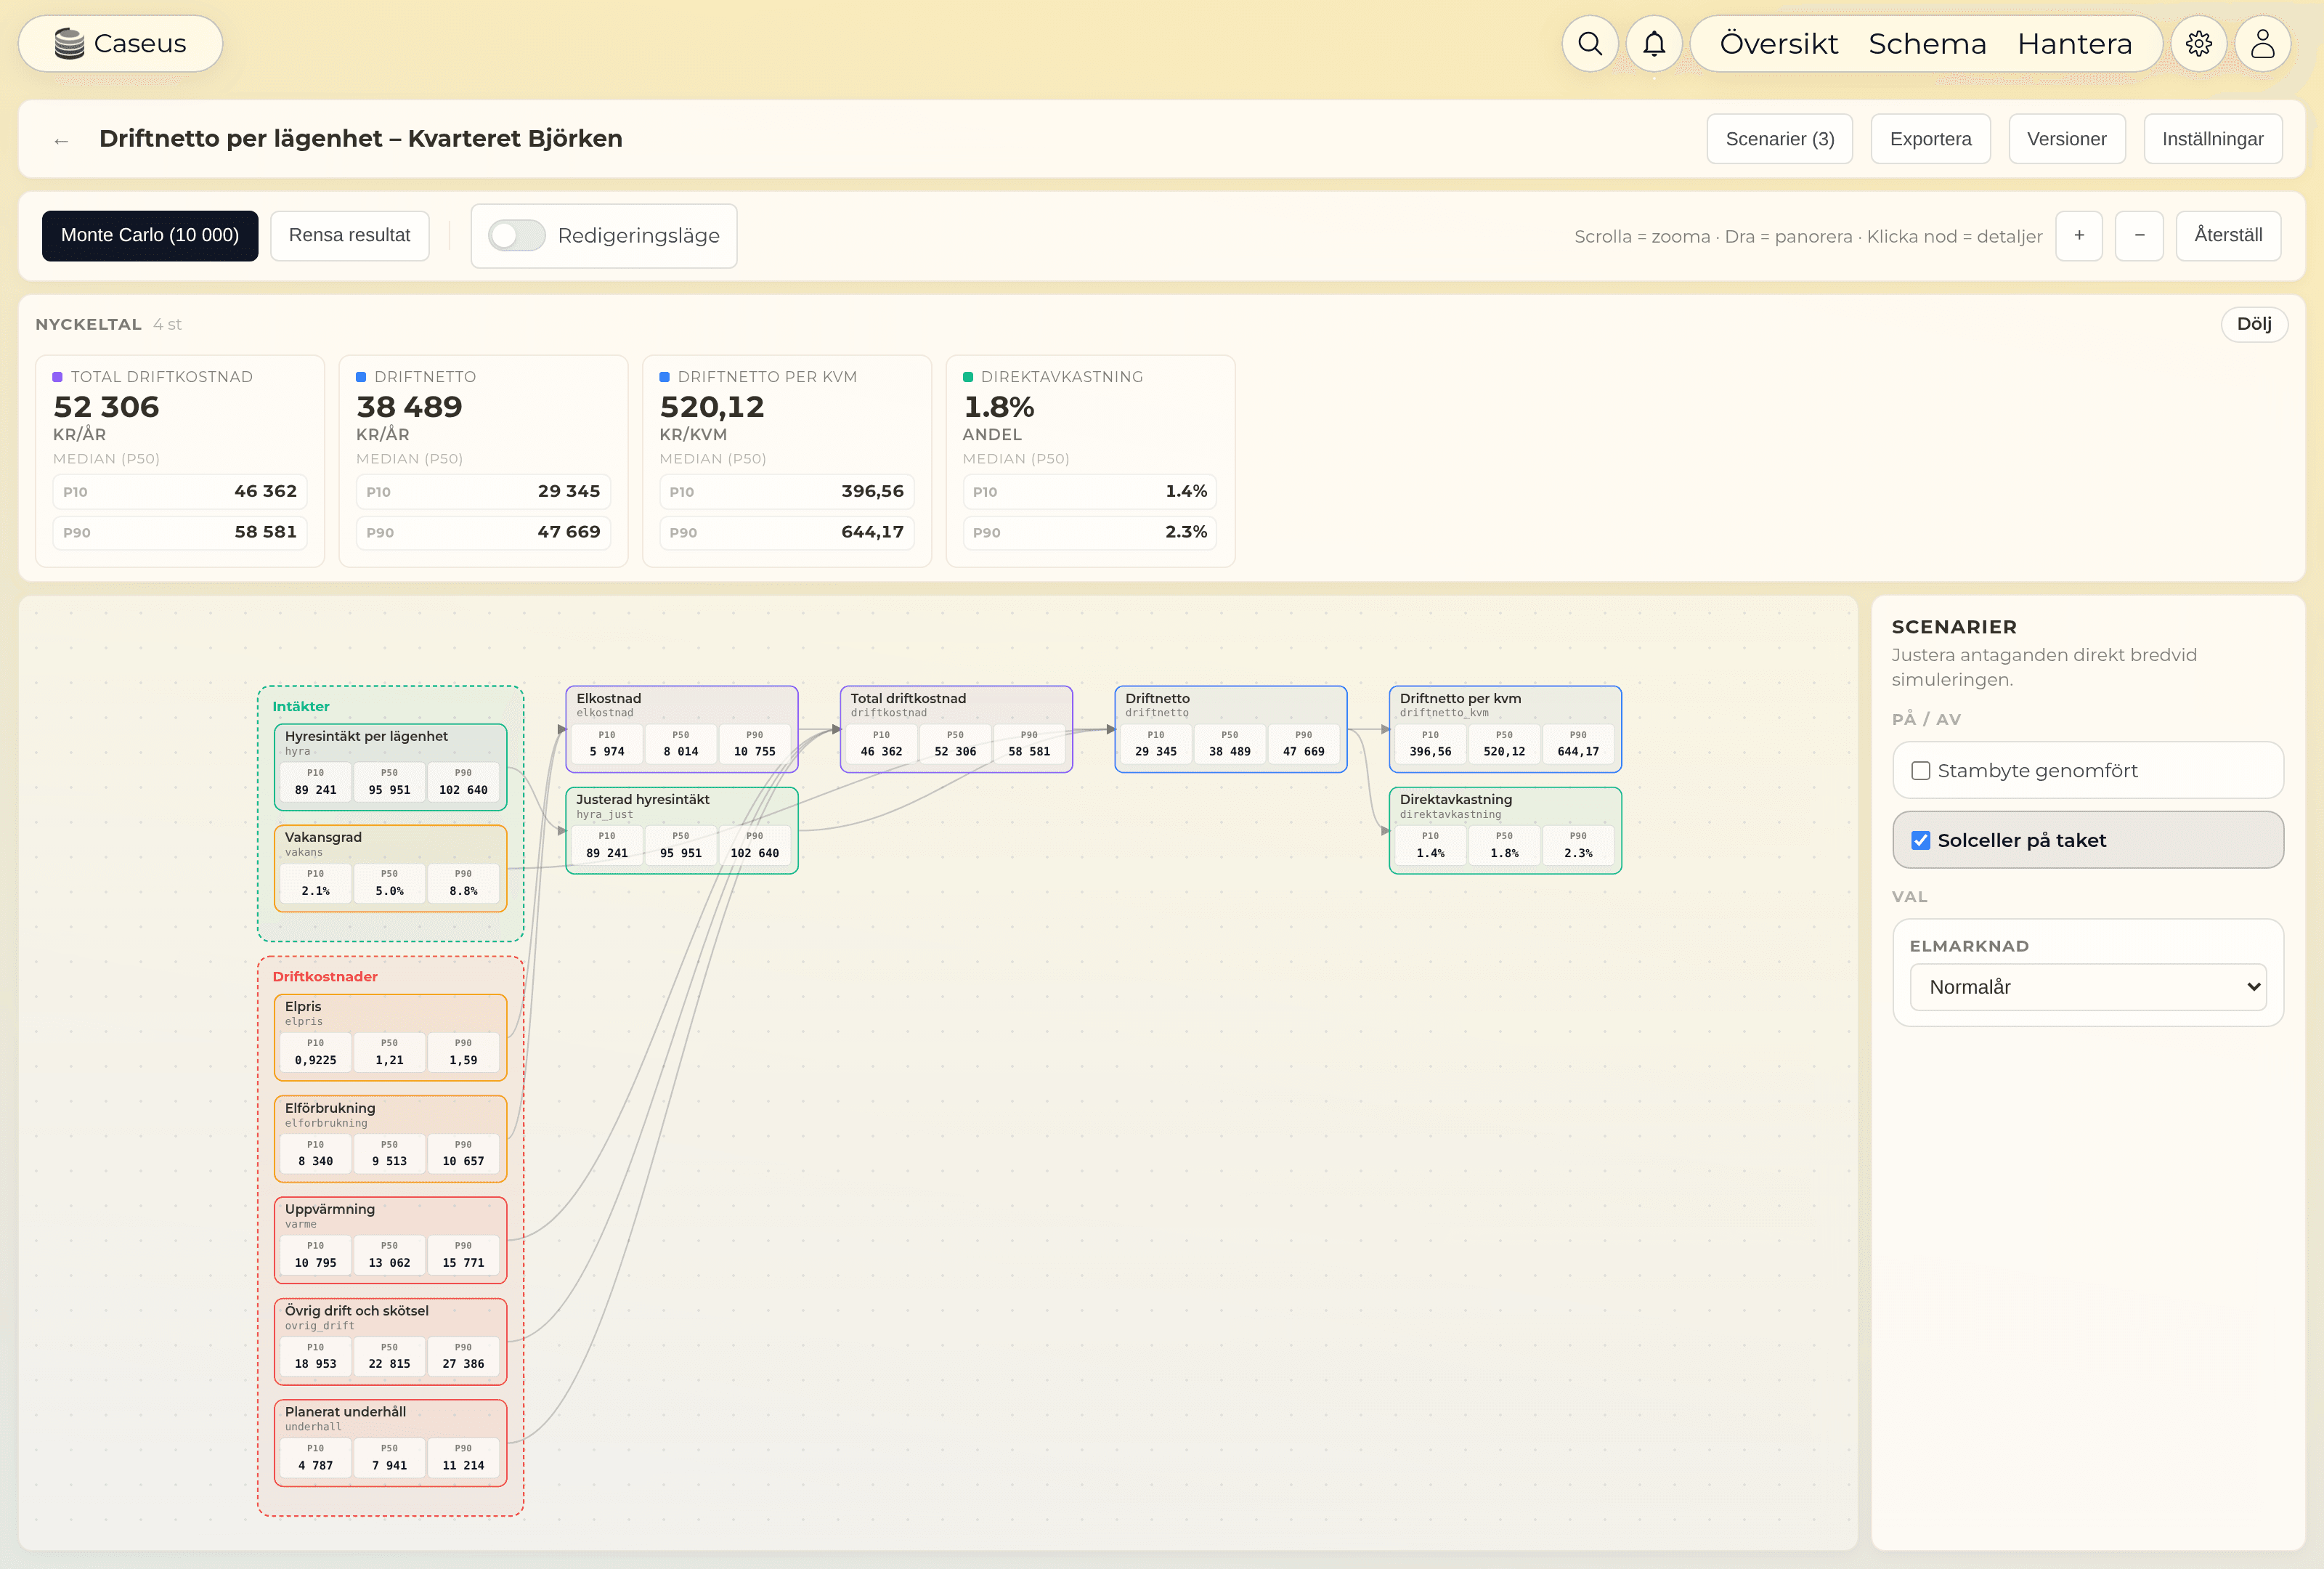Click the Driftkostnader group label
The image size is (2324, 1569).
(x=325, y=977)
